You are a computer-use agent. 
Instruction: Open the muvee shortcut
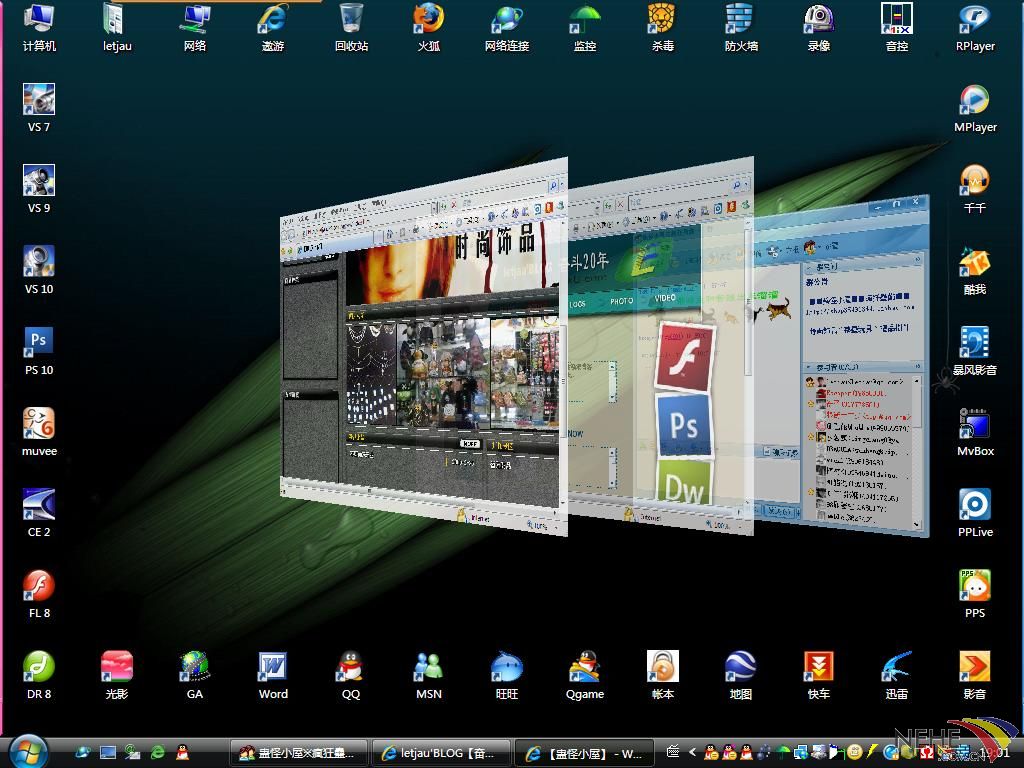[x=39, y=432]
